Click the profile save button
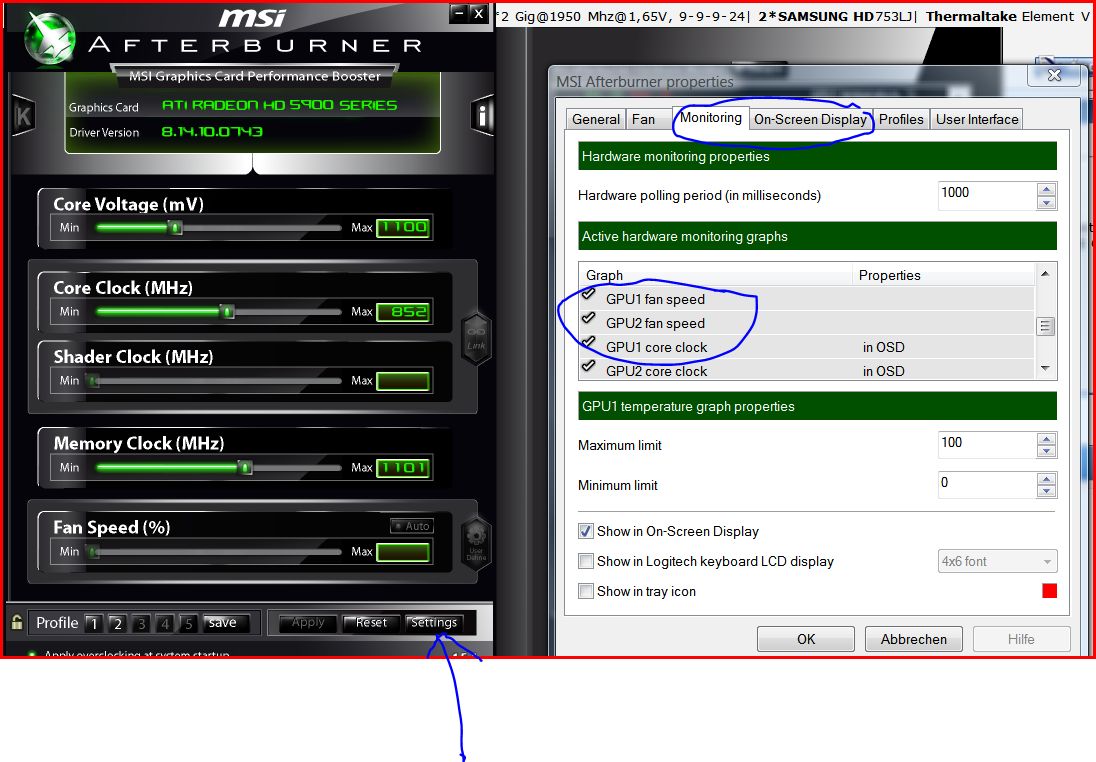This screenshot has width=1096, height=762. (x=225, y=622)
